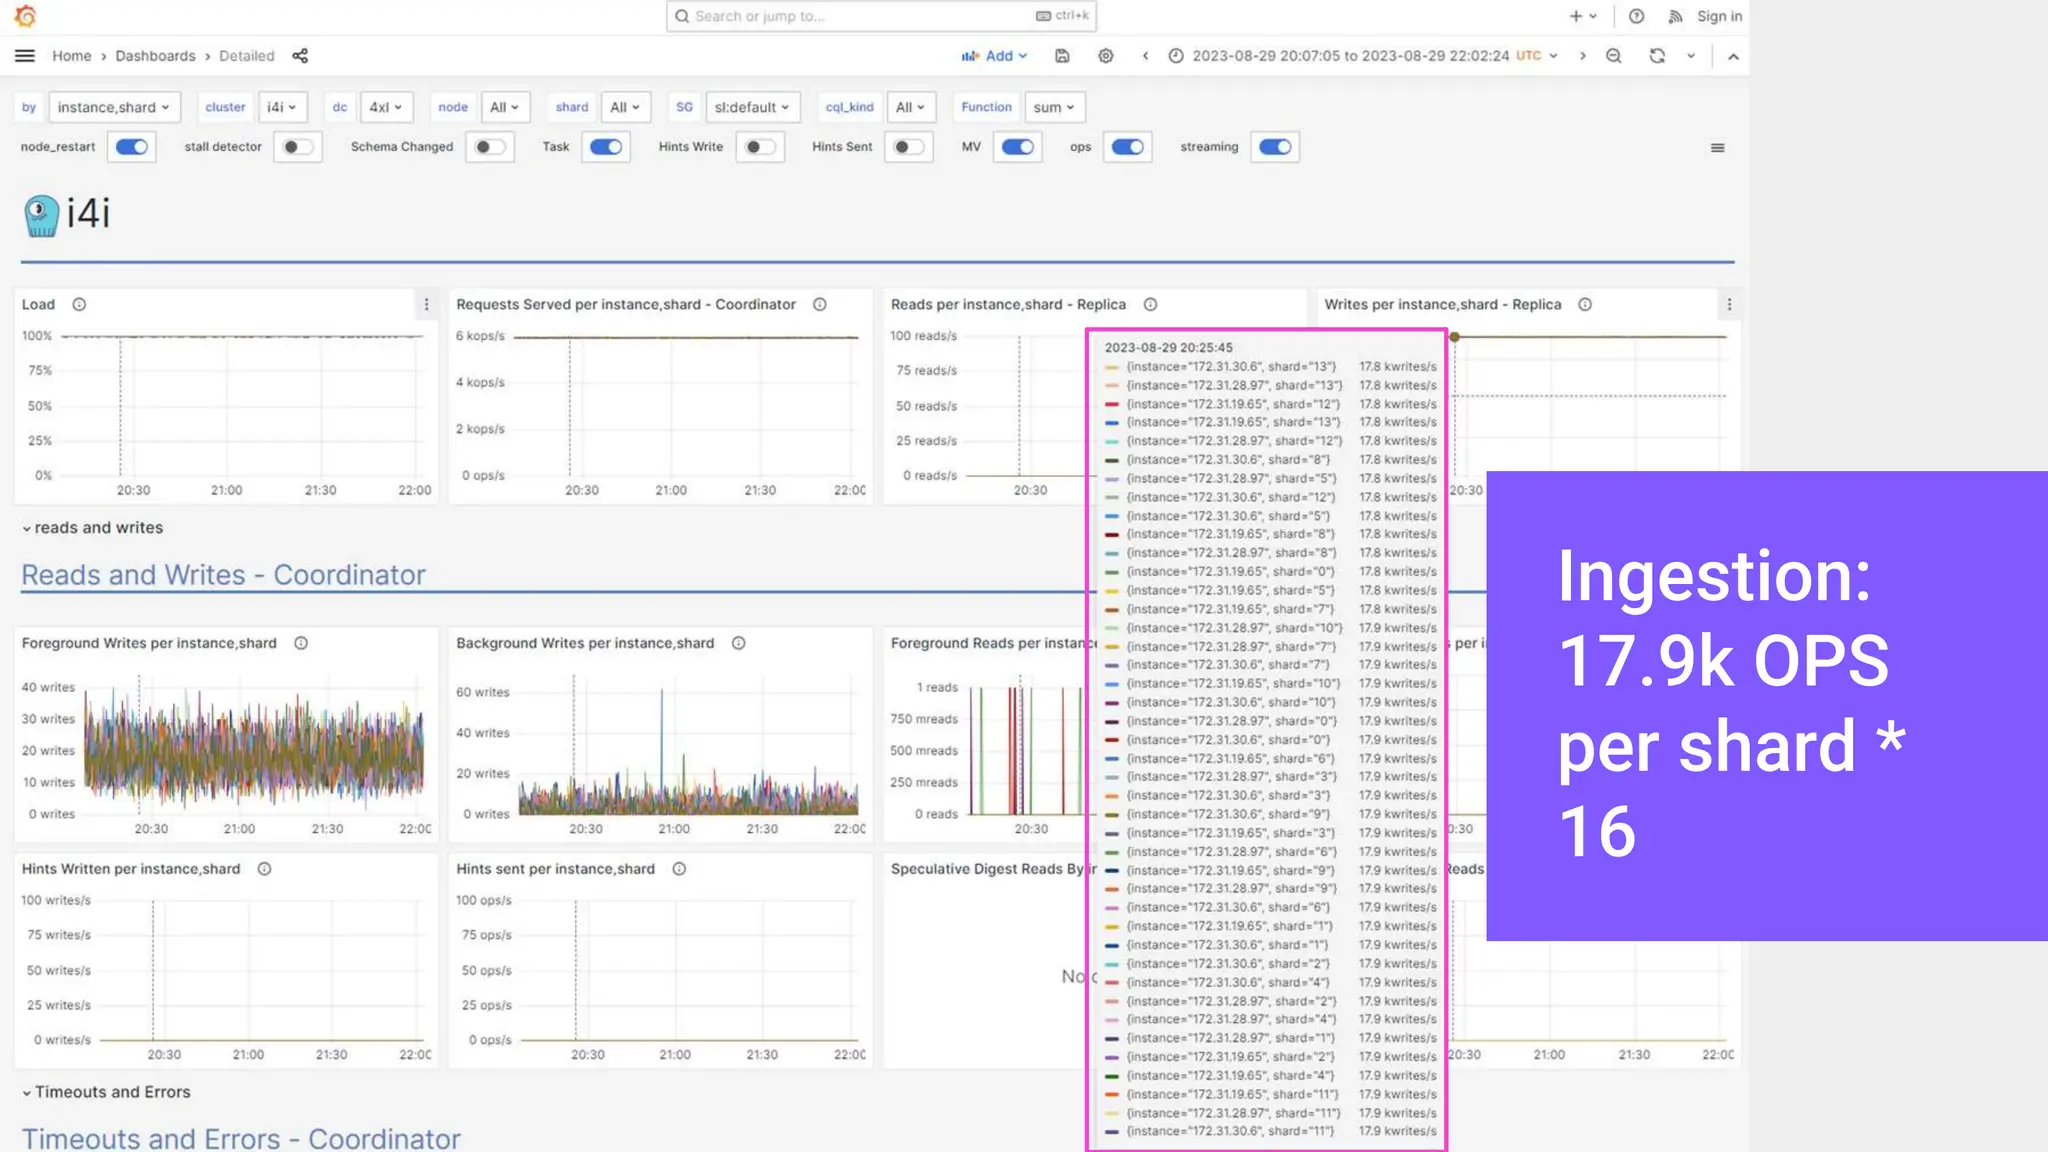Click info icon on Background Writes panel
This screenshot has width=2048, height=1152.
738,643
